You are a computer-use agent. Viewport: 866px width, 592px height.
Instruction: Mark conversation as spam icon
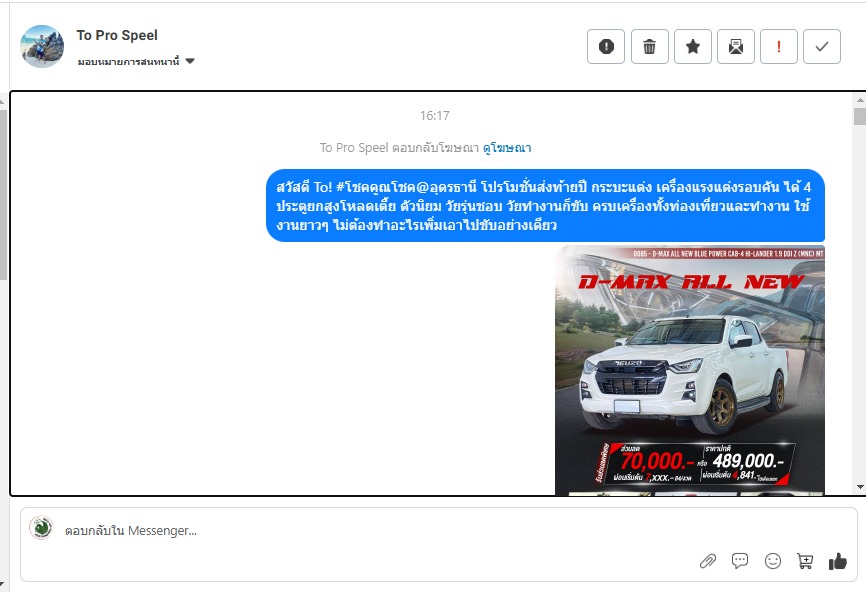606,46
